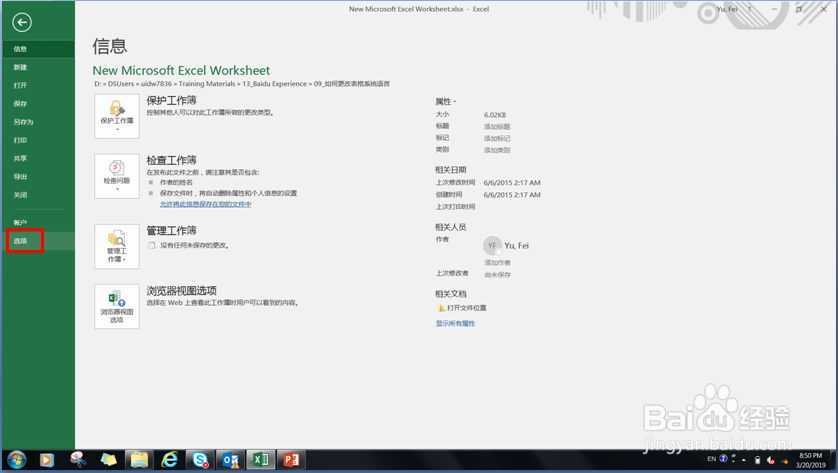Click the blue help tray icon
Viewport: 838px width, 473px height.
click(x=724, y=459)
